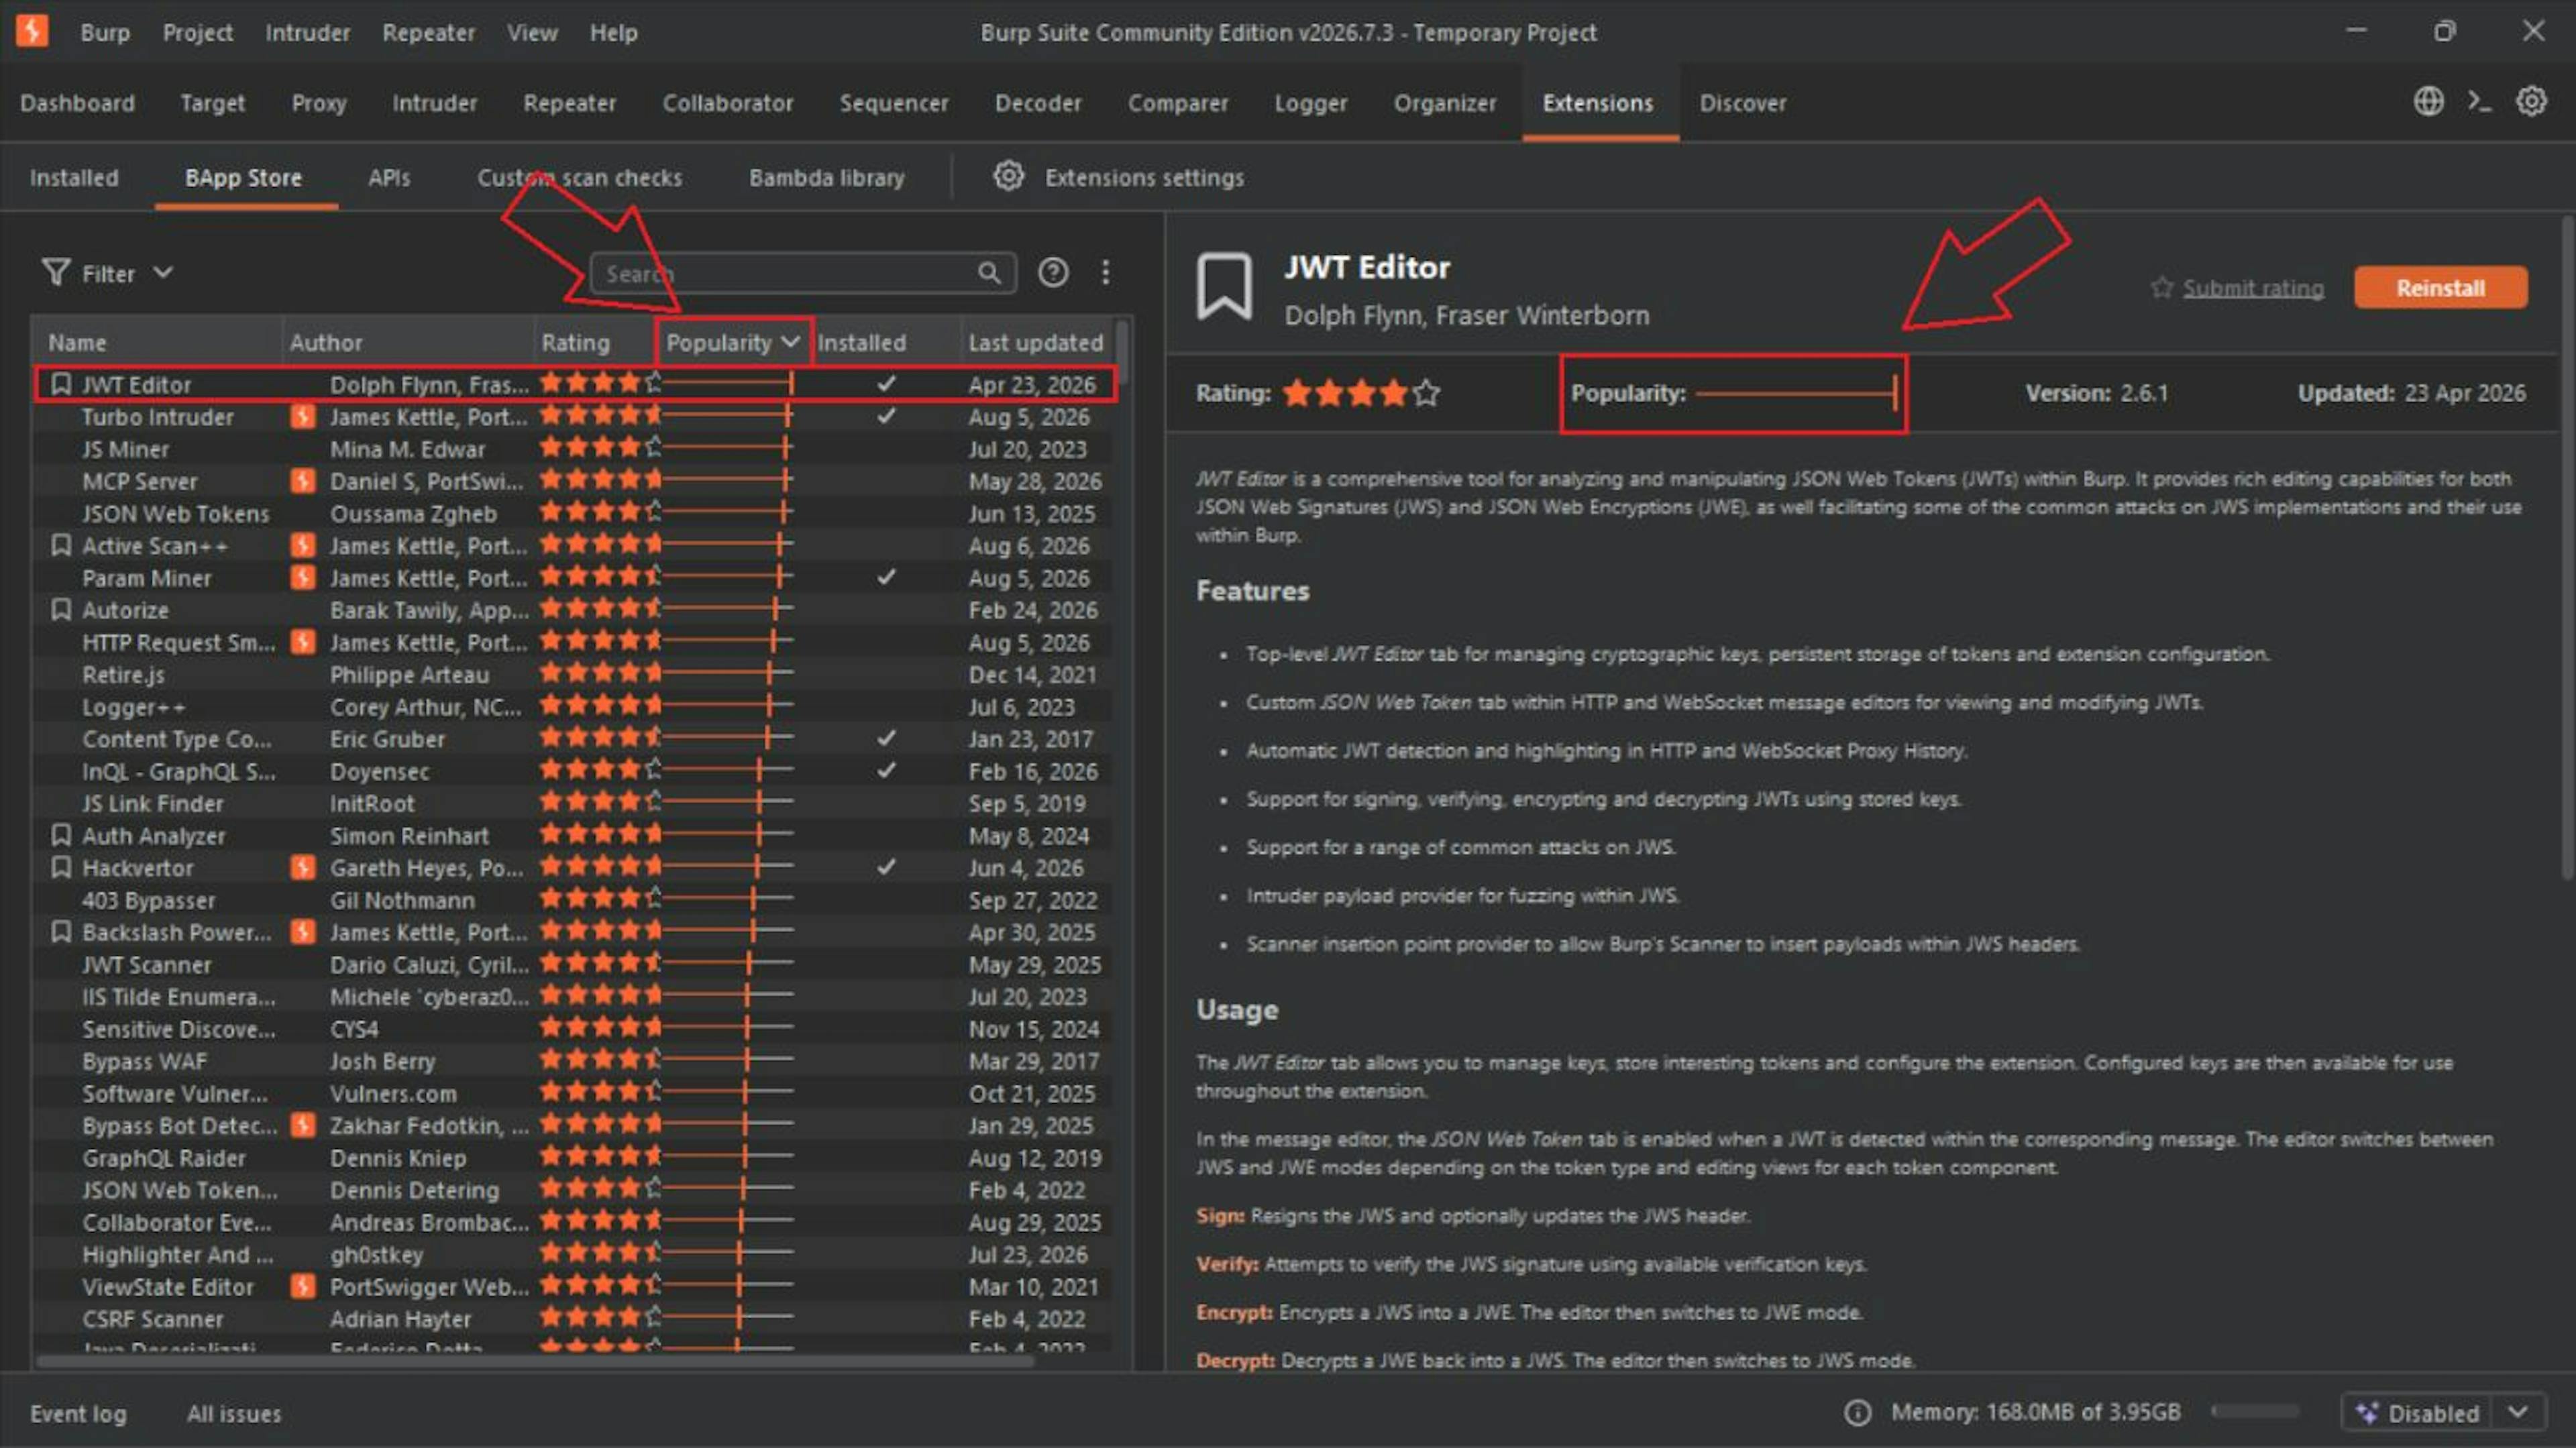The width and height of the screenshot is (2576, 1448).
Task: Sort by the Last updated column
Action: 1035,342
